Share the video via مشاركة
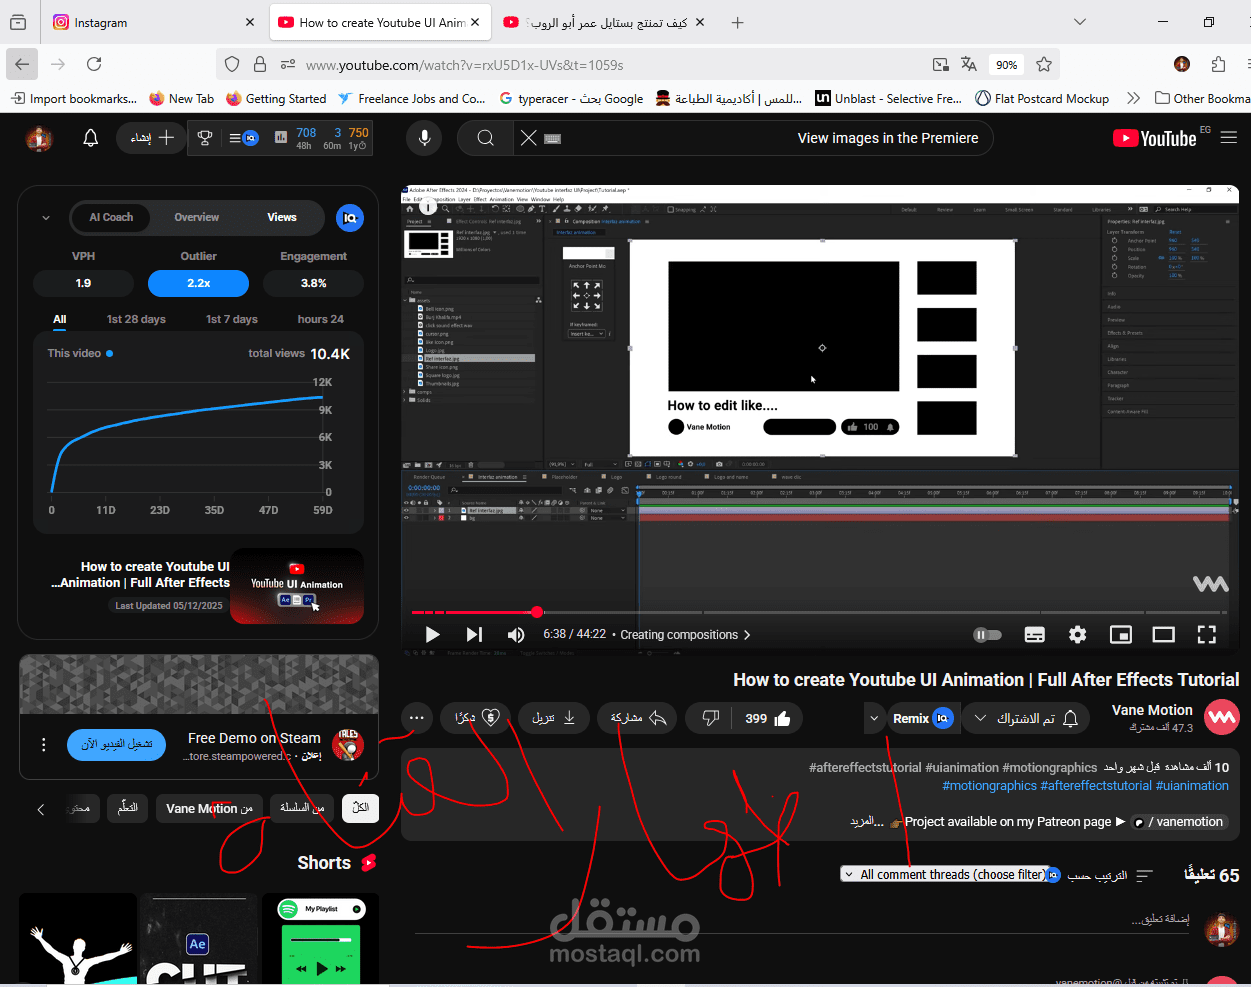1251x987 pixels. tap(637, 718)
